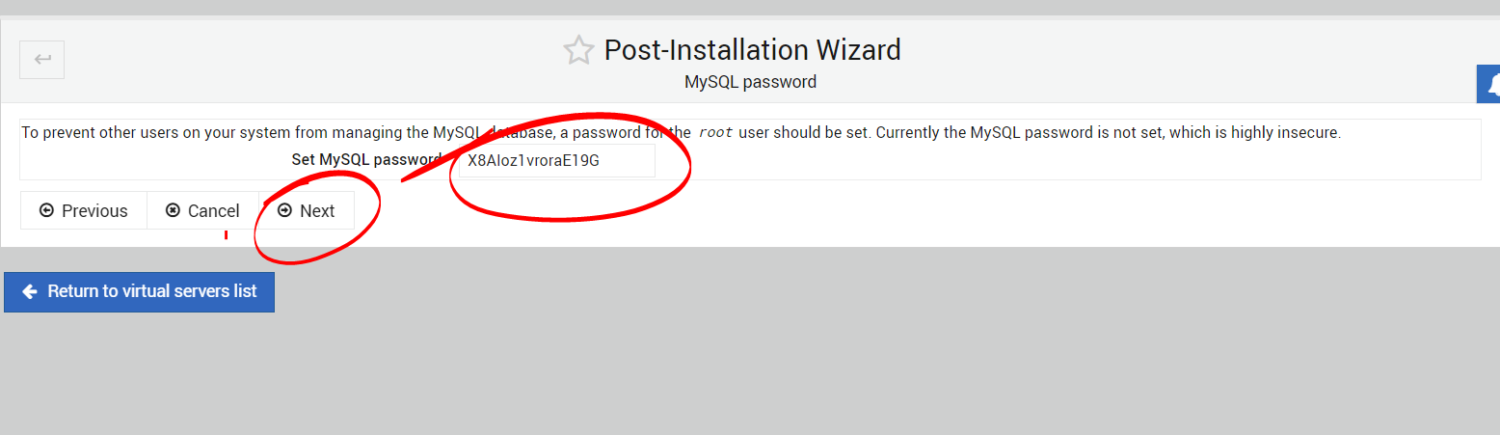Click the MySQL password subtitle
Screen dimensions: 1500x435
tap(750, 82)
